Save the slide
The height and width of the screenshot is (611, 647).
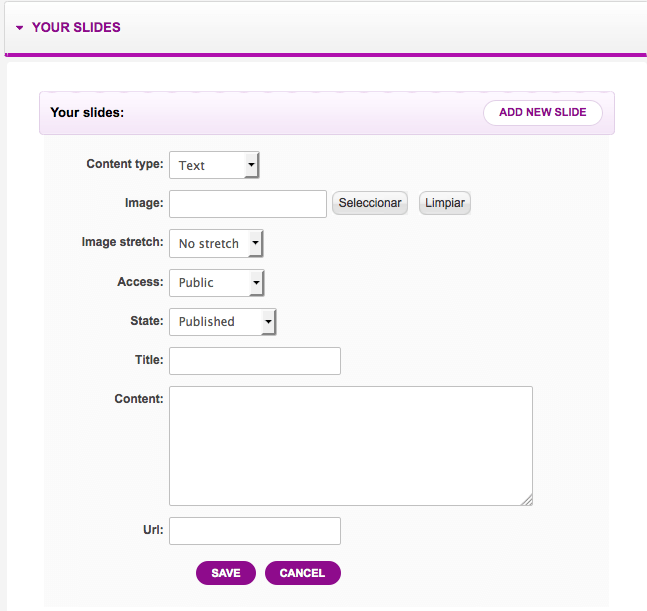point(226,573)
